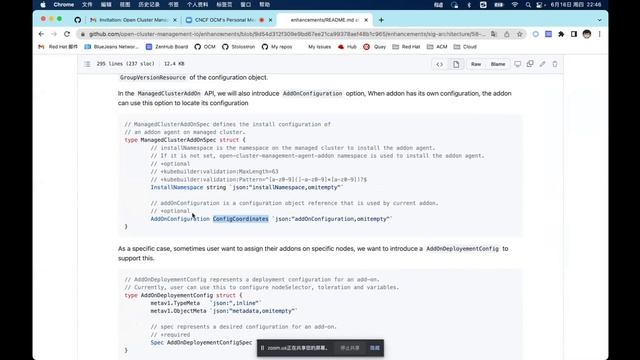The height and width of the screenshot is (360, 640).
Task: Open the 文件 menu in menu bar
Action: (x=87, y=4)
